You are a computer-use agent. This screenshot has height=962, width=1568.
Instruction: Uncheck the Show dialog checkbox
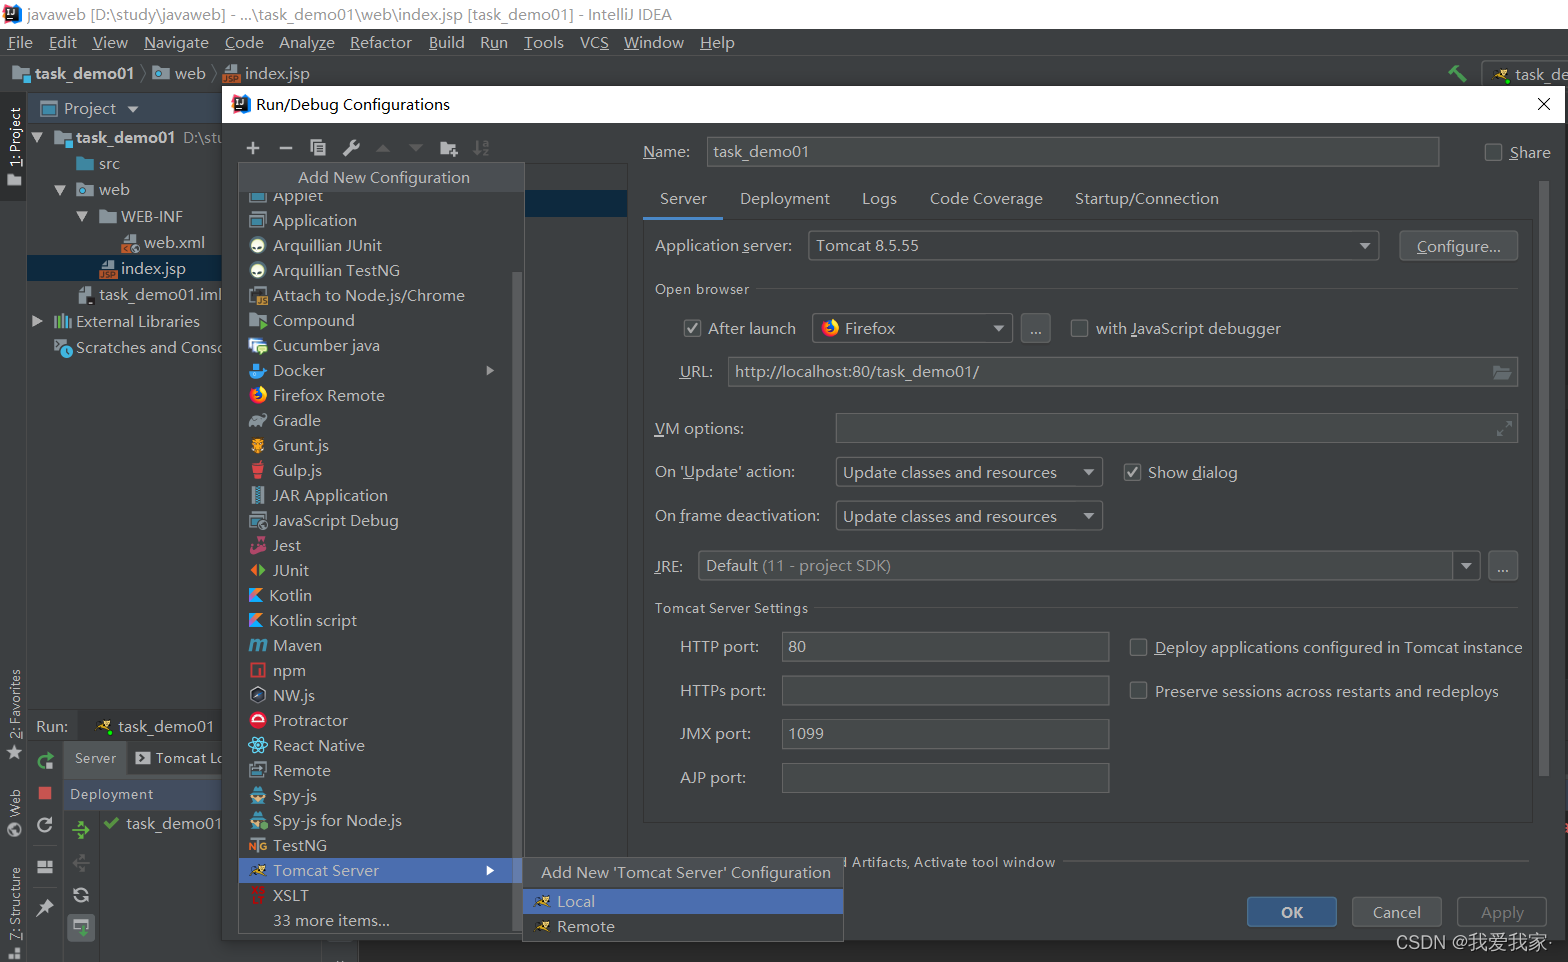[x=1132, y=472]
